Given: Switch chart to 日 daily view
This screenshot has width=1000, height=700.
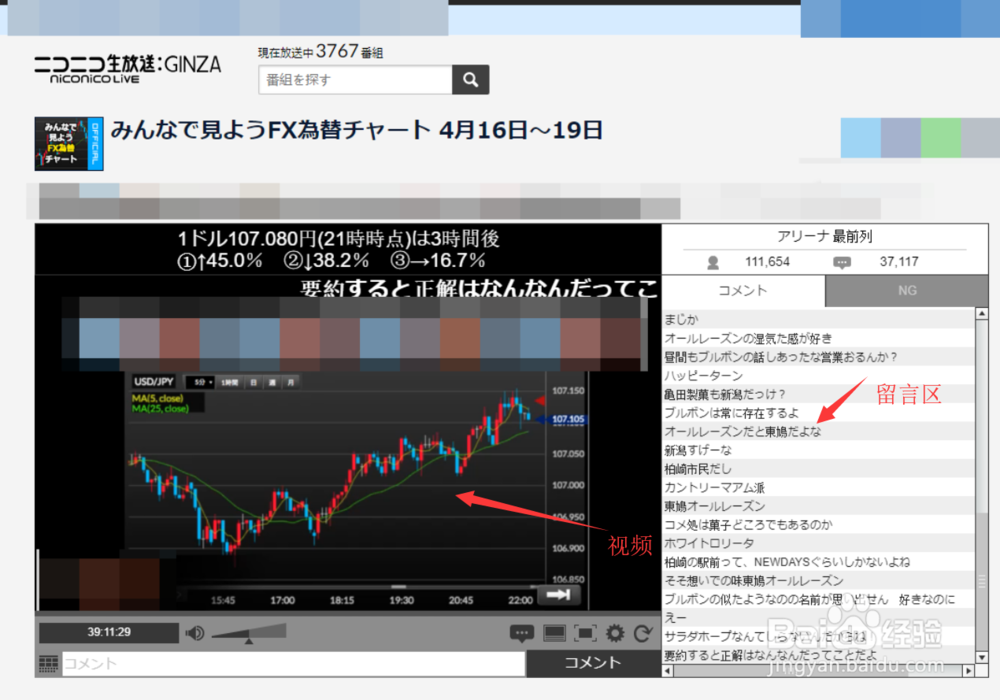Looking at the screenshot, I should click(253, 382).
